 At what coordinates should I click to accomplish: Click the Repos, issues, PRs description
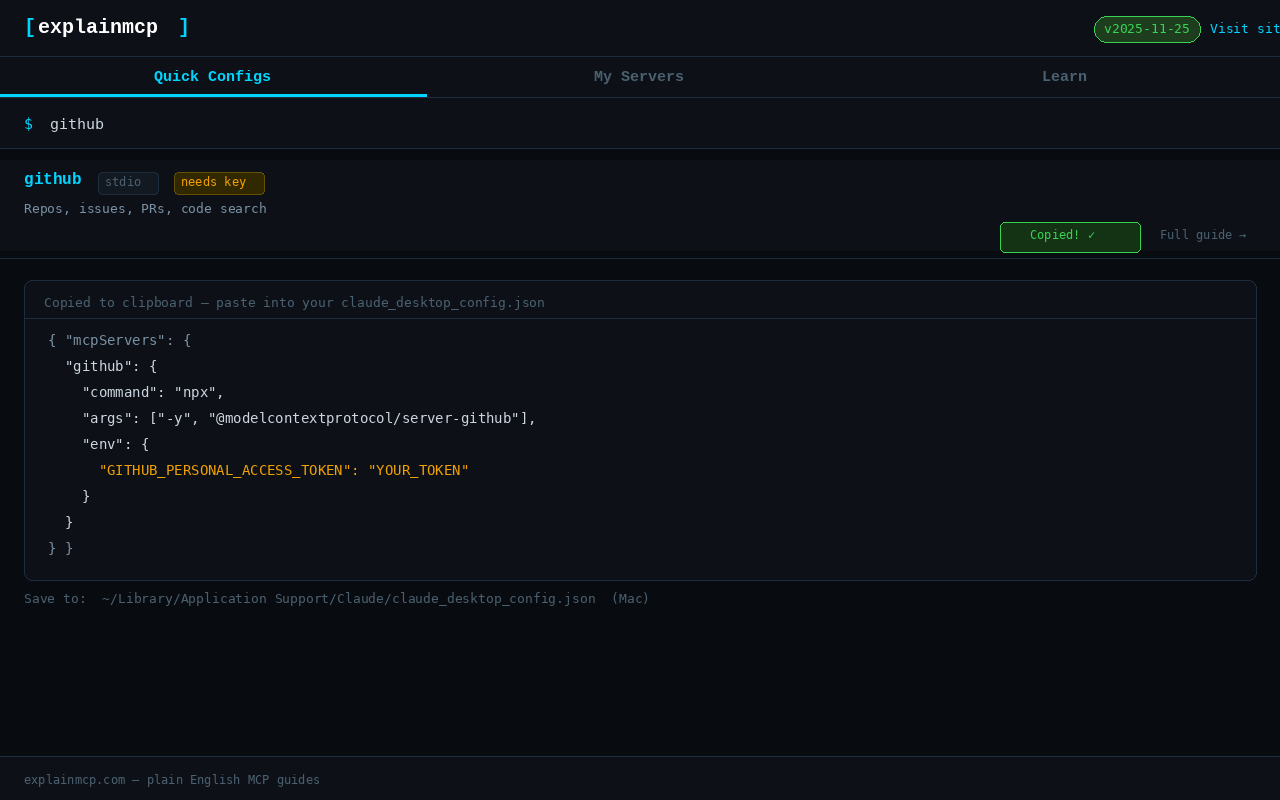[x=145, y=208]
